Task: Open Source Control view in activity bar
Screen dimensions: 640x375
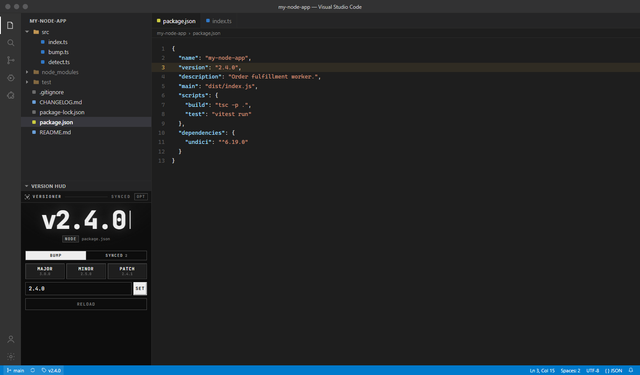Action: coord(10,60)
